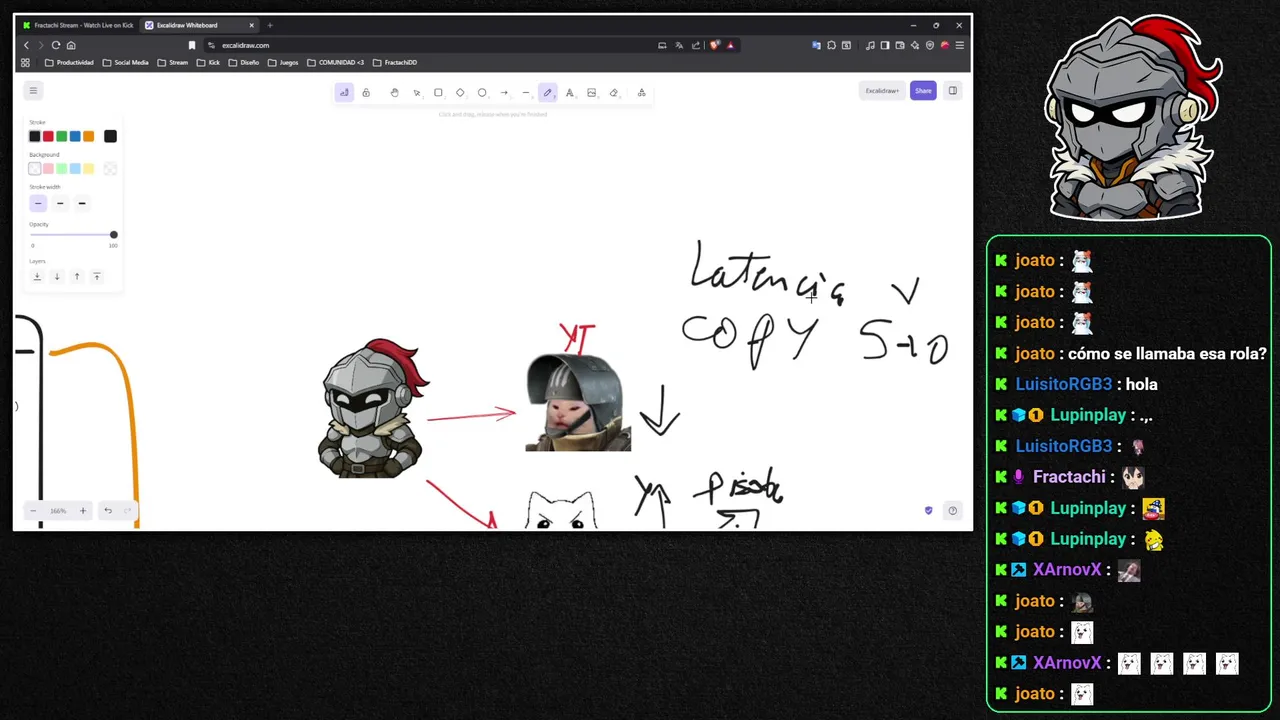The image size is (1280, 720).
Task: Open the COMUNIDAD <3 bookmarks folder
Action: click(x=336, y=62)
